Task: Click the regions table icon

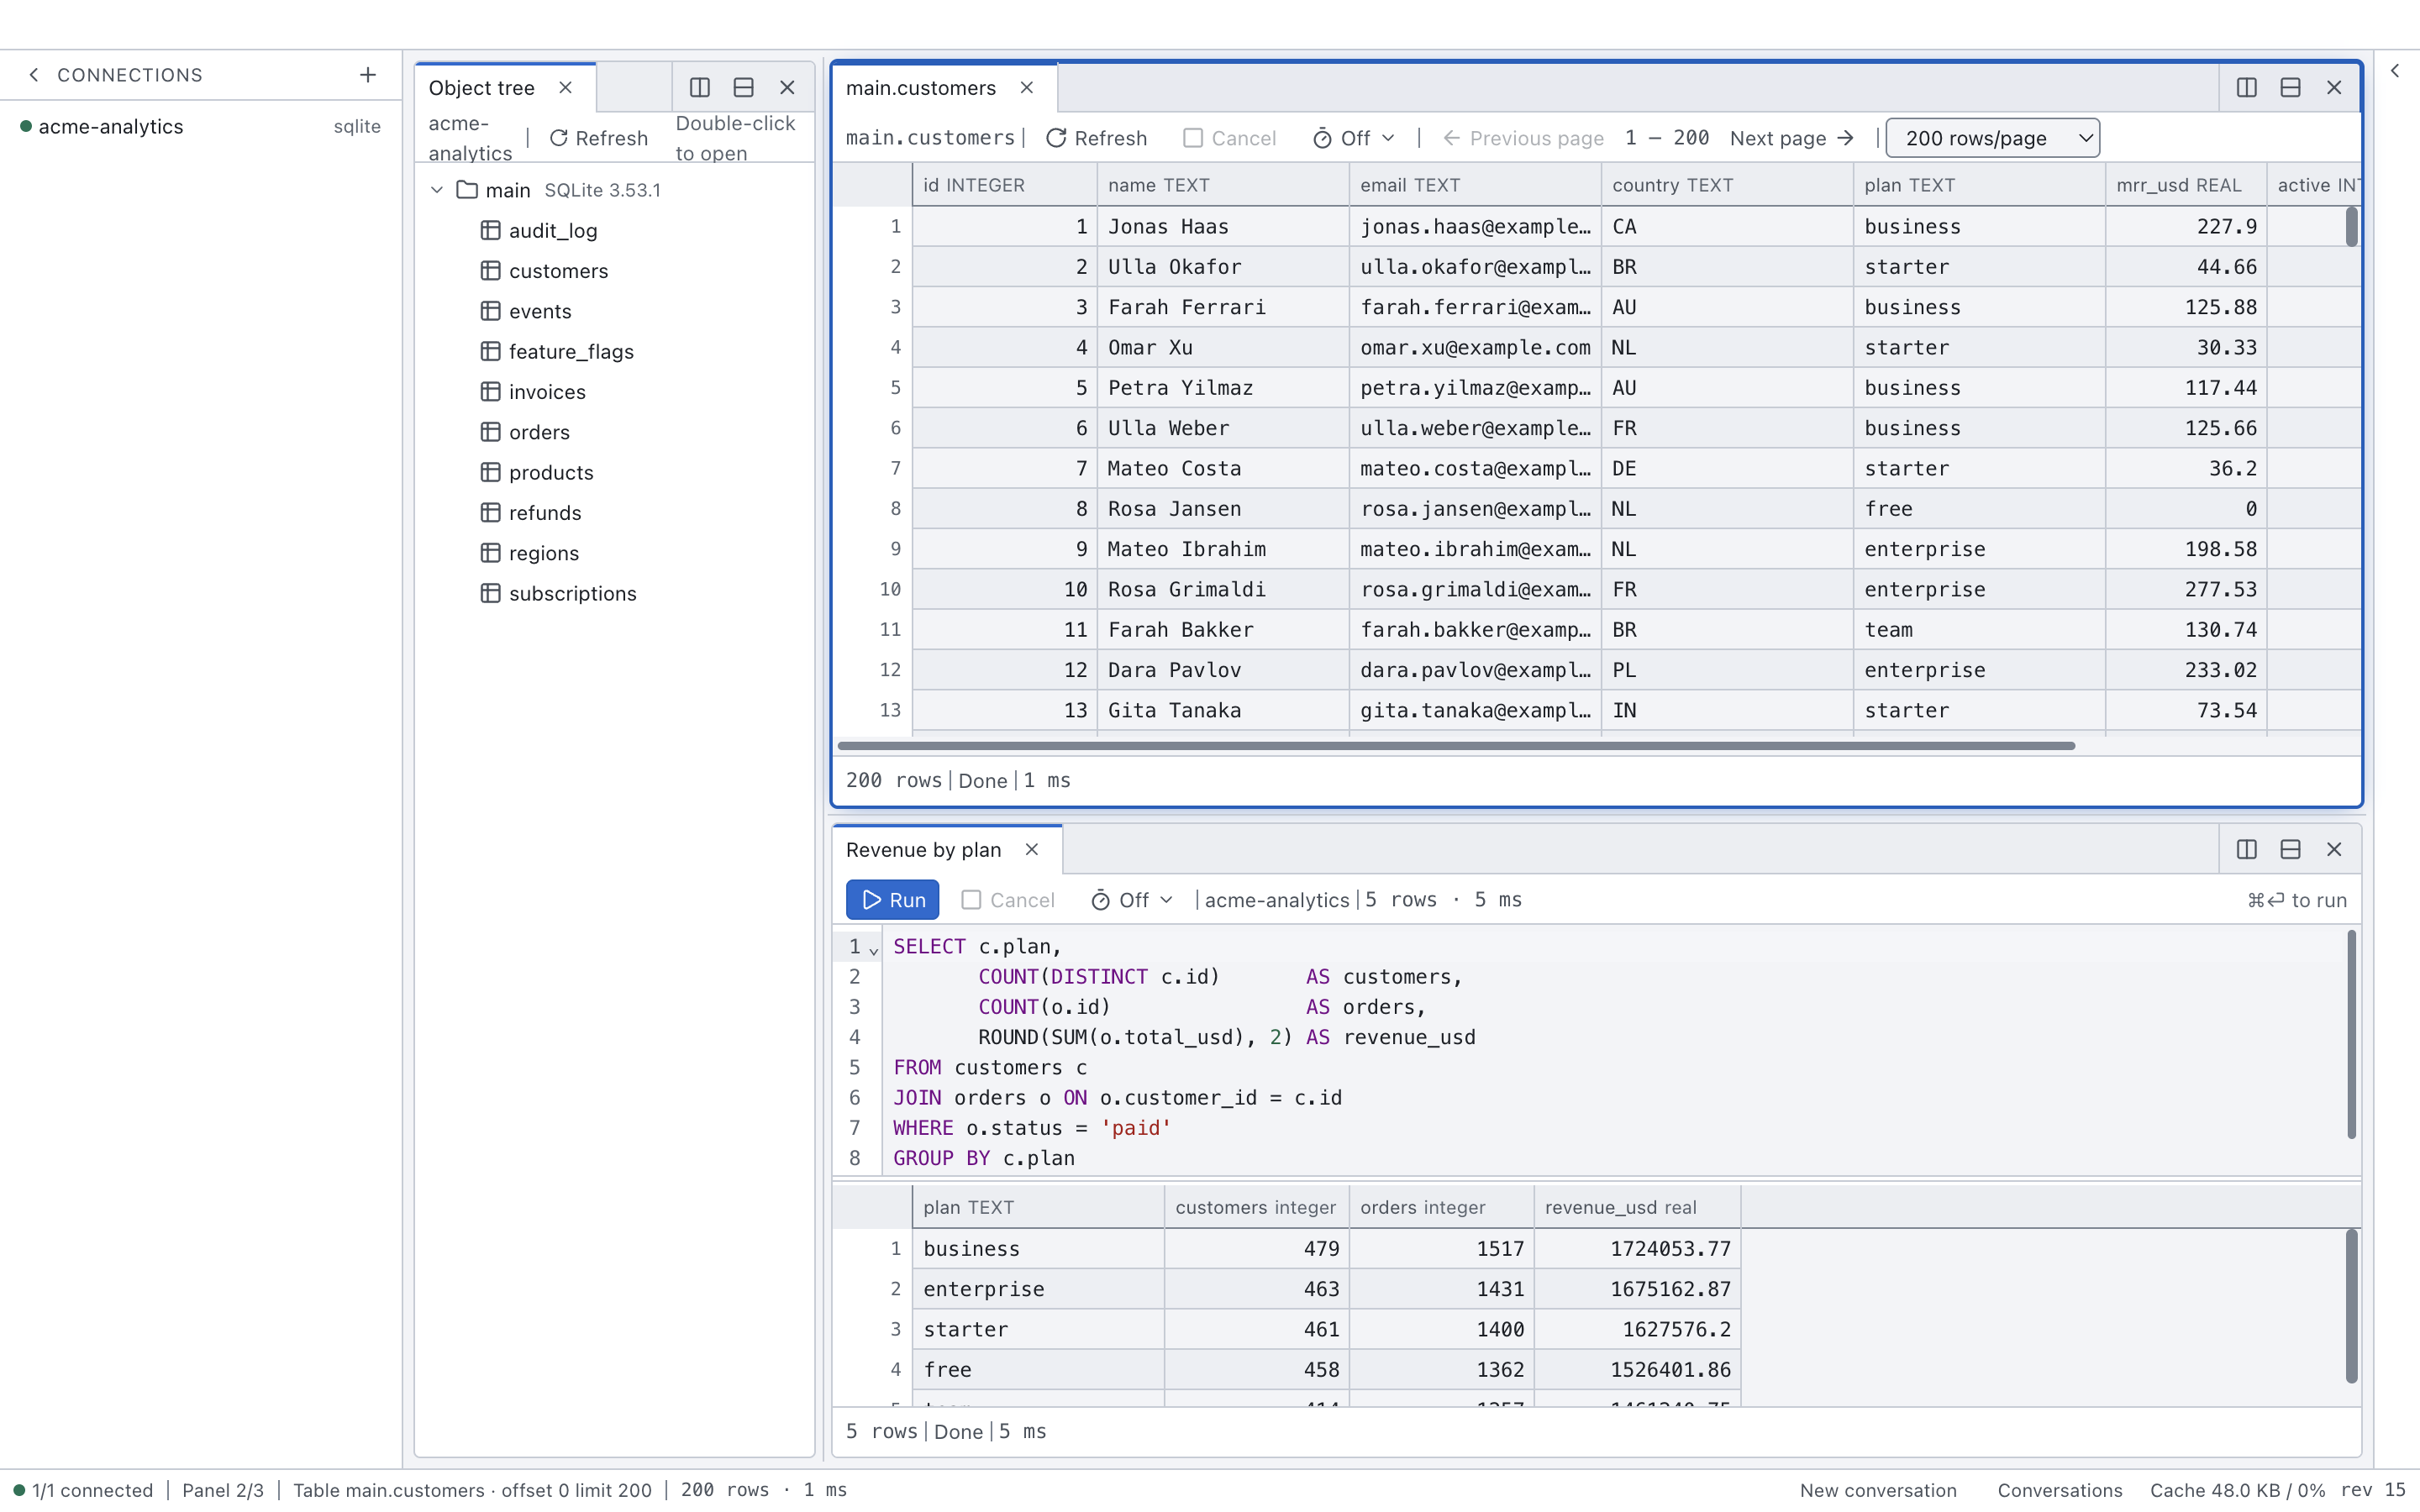Action: click(x=491, y=553)
